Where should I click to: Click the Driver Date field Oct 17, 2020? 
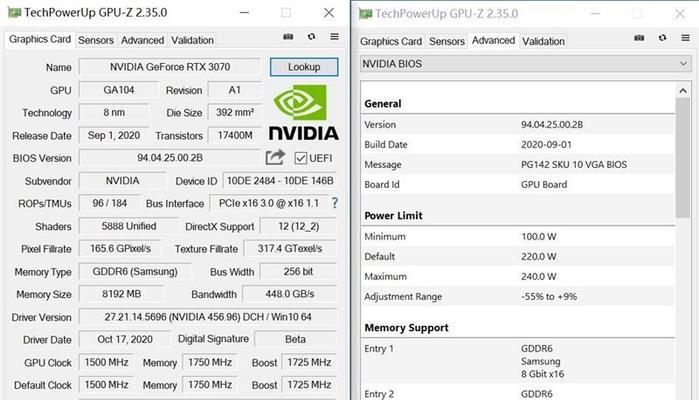(125, 339)
